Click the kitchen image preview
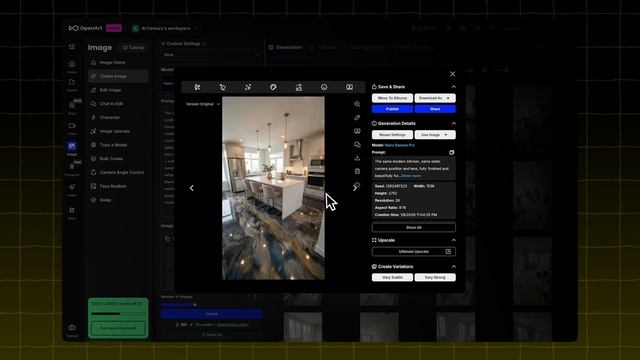Image resolution: width=640 pixels, height=360 pixels. click(273, 188)
